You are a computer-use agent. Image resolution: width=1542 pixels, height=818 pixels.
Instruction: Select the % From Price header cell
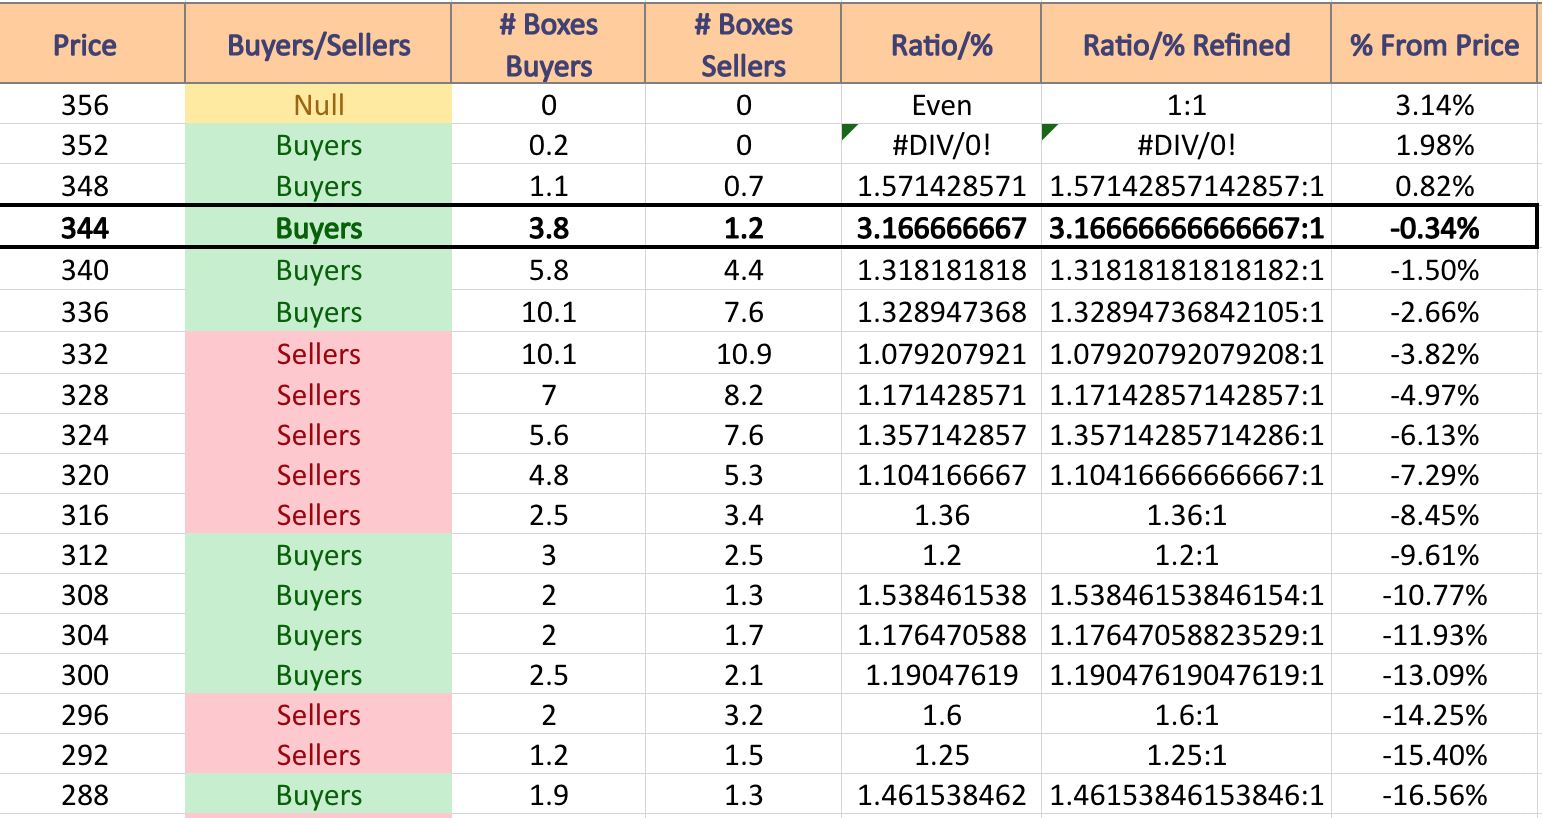pyautogui.click(x=1434, y=44)
